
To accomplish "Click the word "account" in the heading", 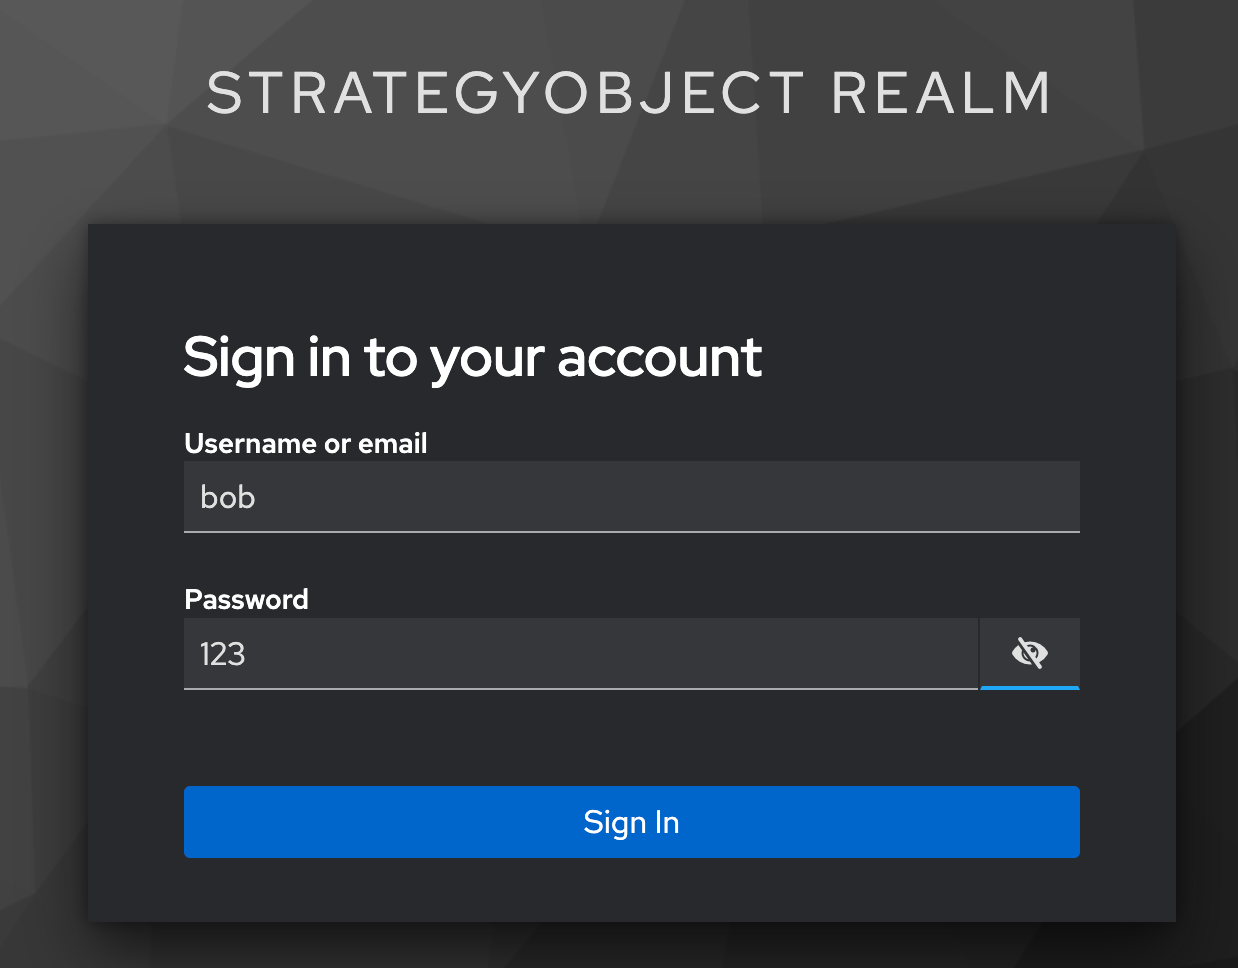I will tap(659, 357).
